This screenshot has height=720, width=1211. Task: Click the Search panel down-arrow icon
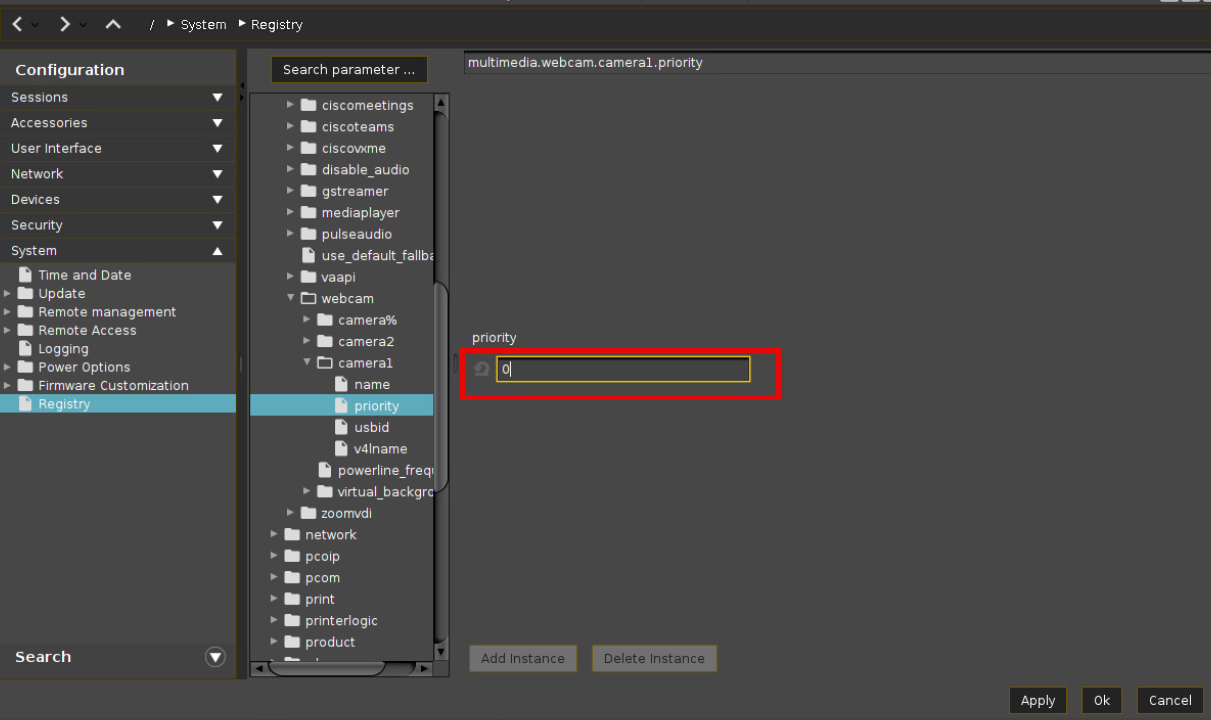pos(215,657)
